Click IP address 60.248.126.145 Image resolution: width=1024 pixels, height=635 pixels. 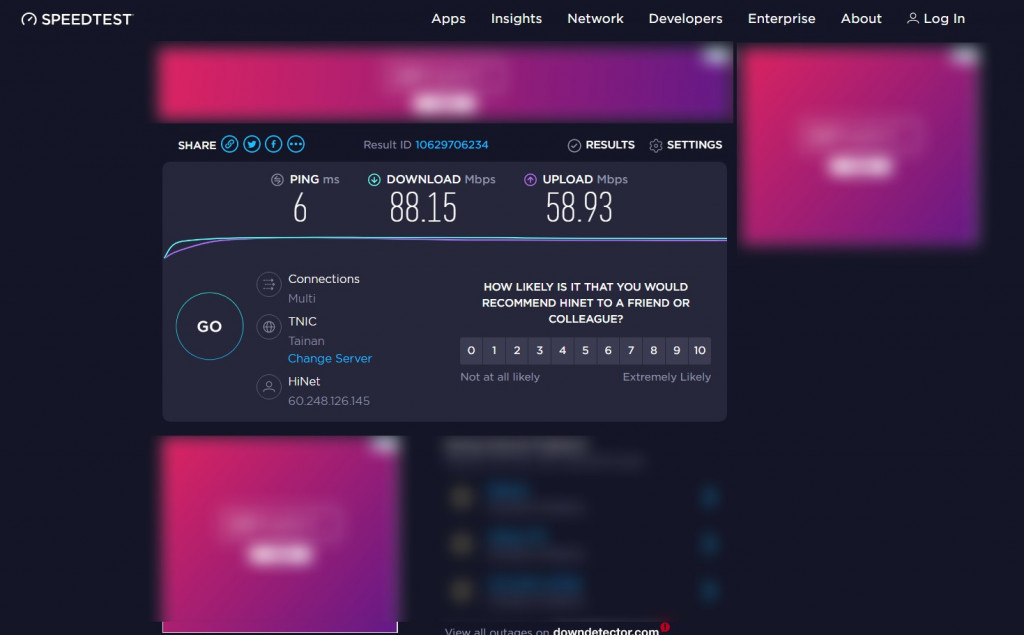pyautogui.click(x=328, y=401)
